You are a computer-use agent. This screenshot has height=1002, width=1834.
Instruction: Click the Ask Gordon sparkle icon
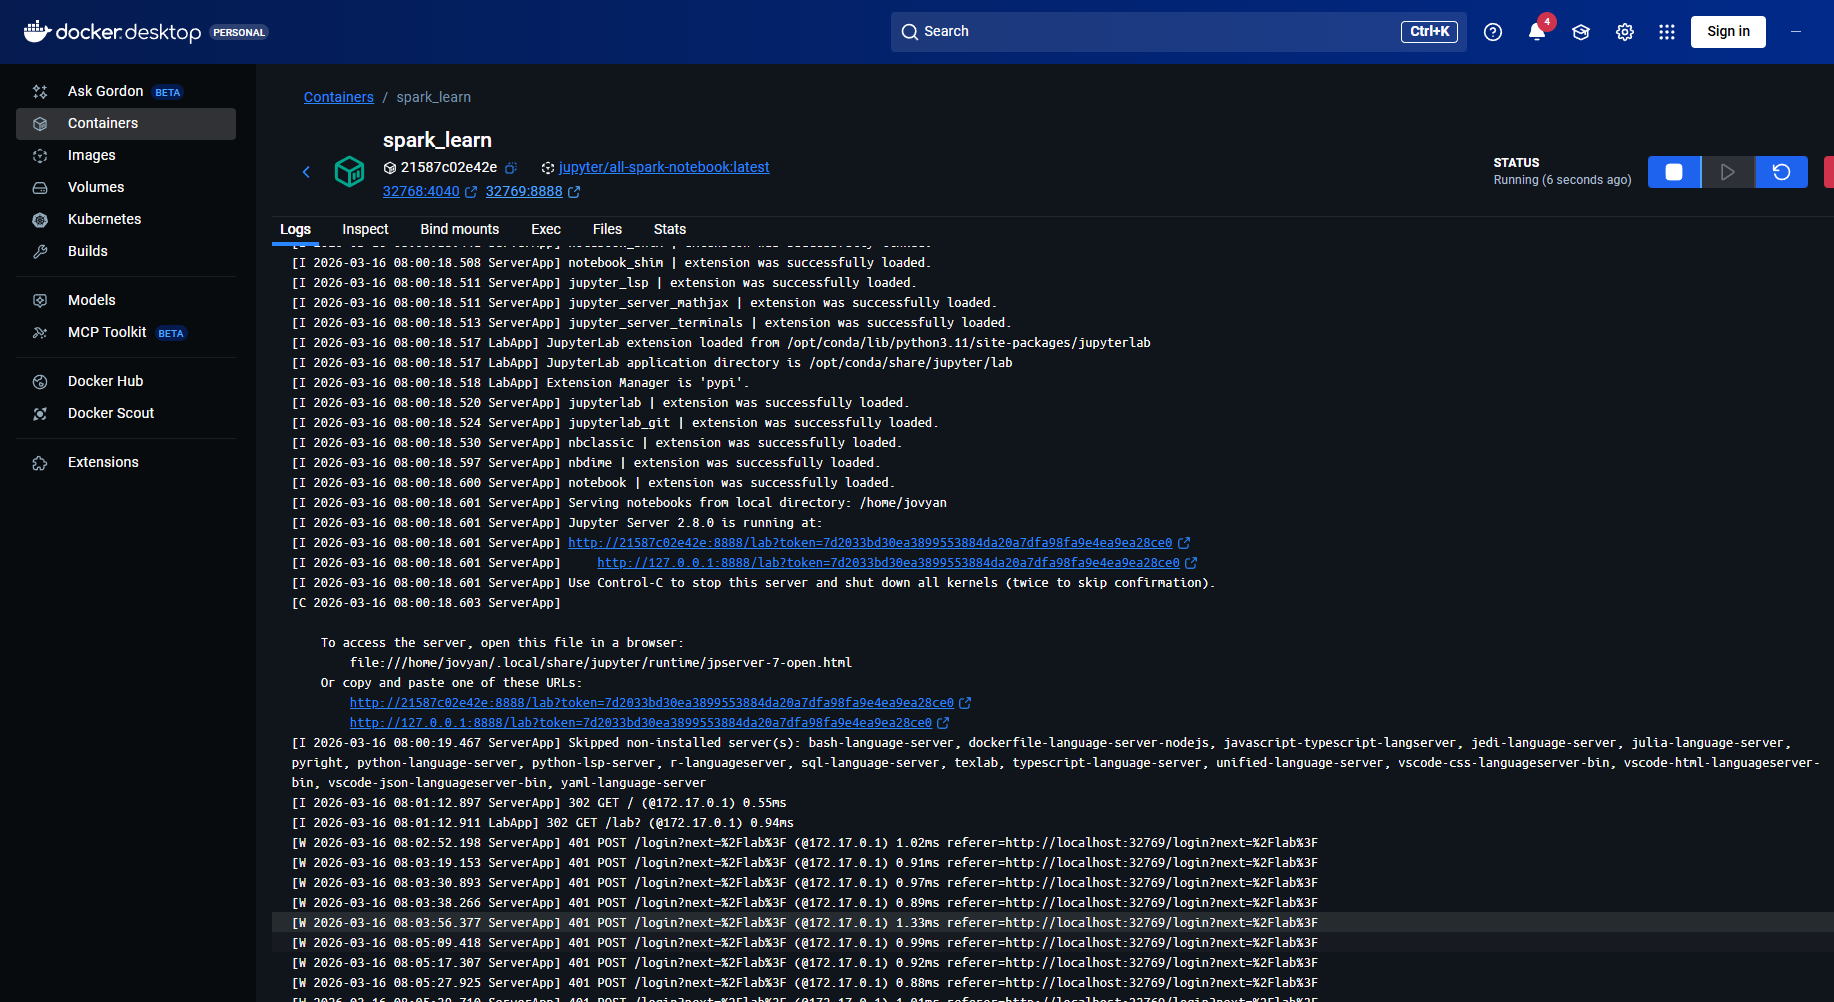(40, 92)
